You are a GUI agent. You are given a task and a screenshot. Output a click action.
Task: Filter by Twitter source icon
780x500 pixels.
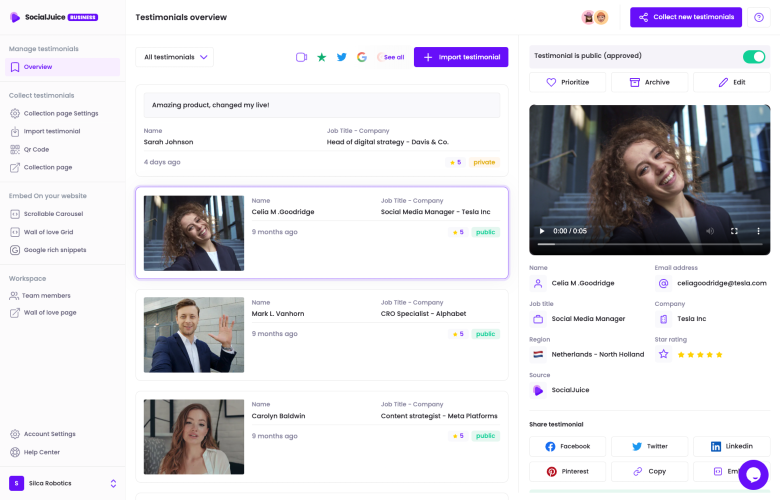click(342, 57)
